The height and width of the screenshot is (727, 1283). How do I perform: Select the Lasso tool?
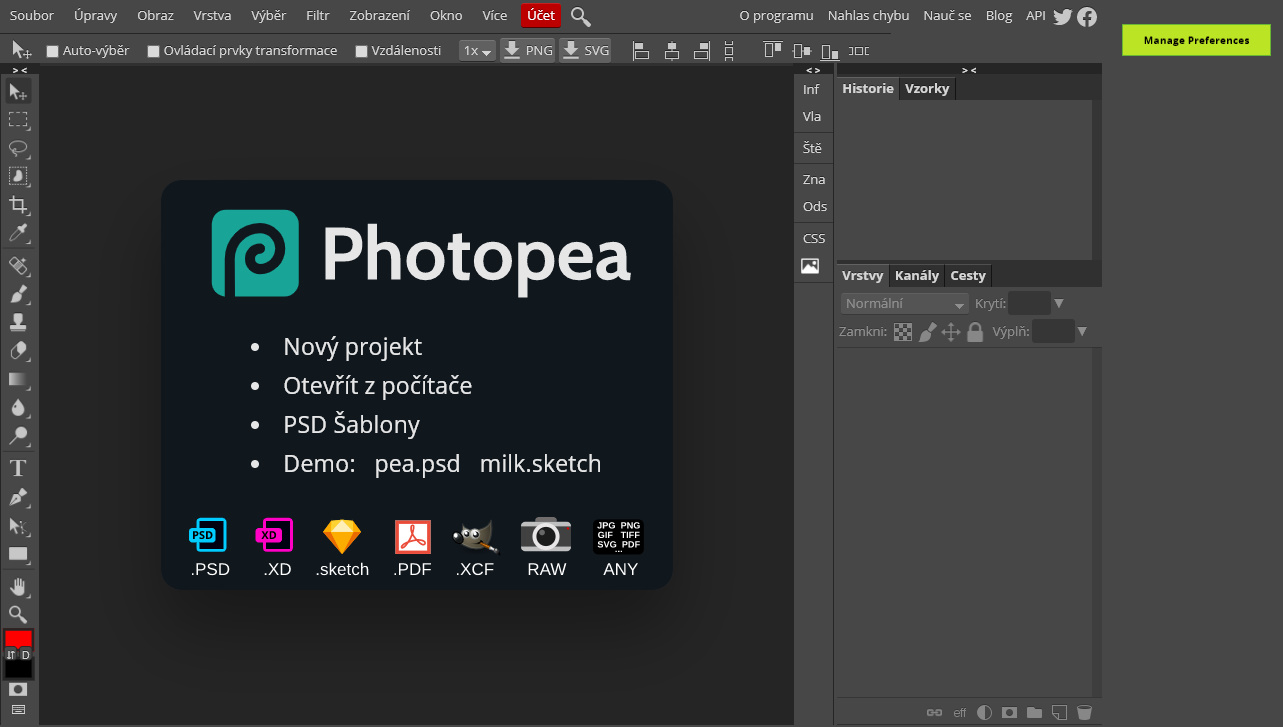click(x=18, y=148)
